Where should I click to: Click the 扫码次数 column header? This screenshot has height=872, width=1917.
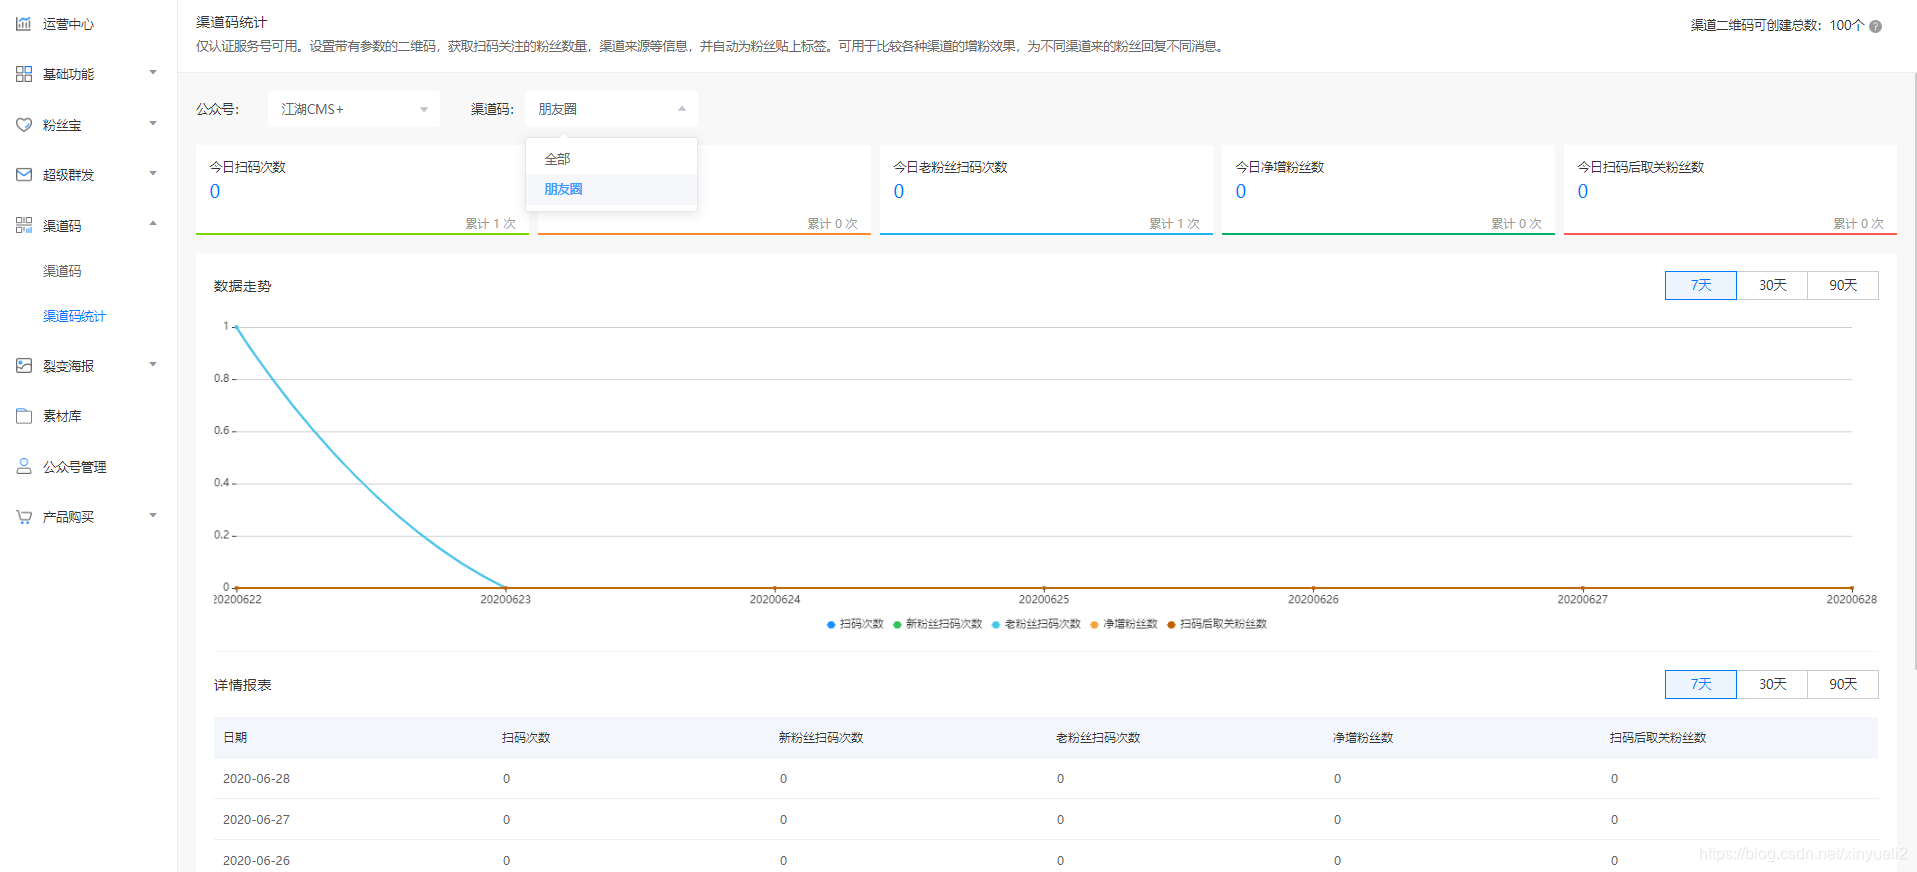(x=526, y=737)
